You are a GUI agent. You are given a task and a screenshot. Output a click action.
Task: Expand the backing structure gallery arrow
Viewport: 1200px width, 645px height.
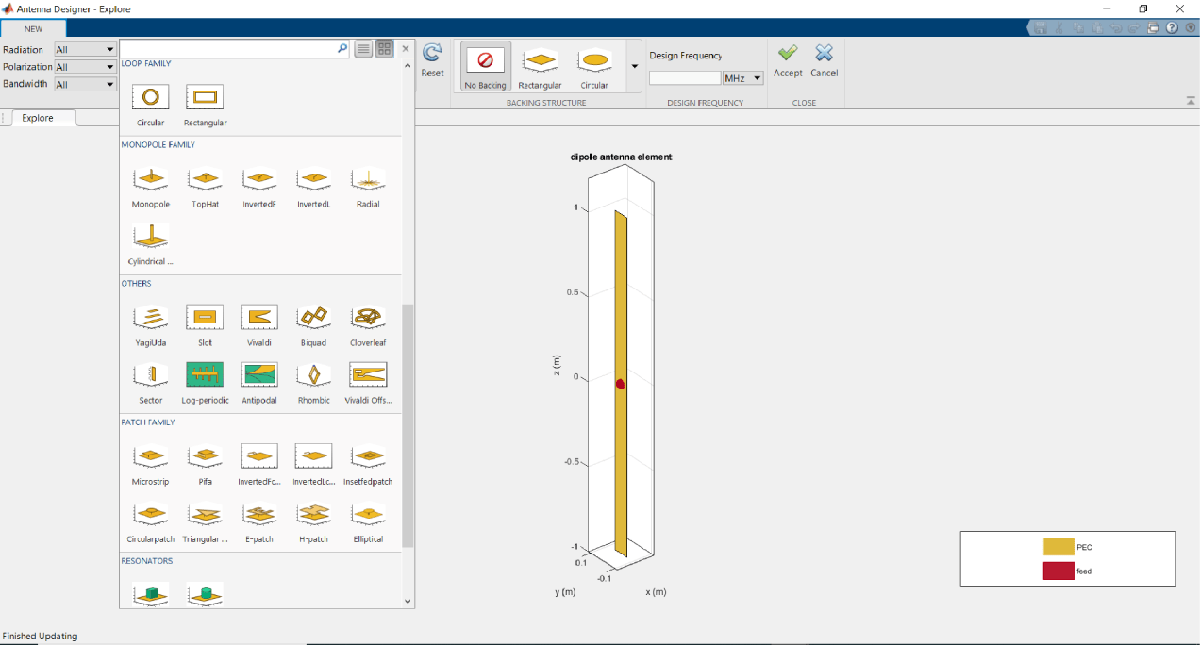coord(634,66)
